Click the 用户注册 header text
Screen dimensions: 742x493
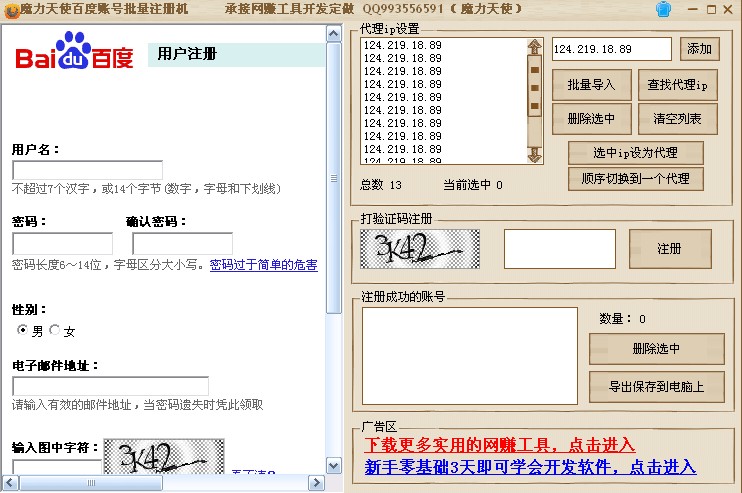pyautogui.click(x=187, y=54)
